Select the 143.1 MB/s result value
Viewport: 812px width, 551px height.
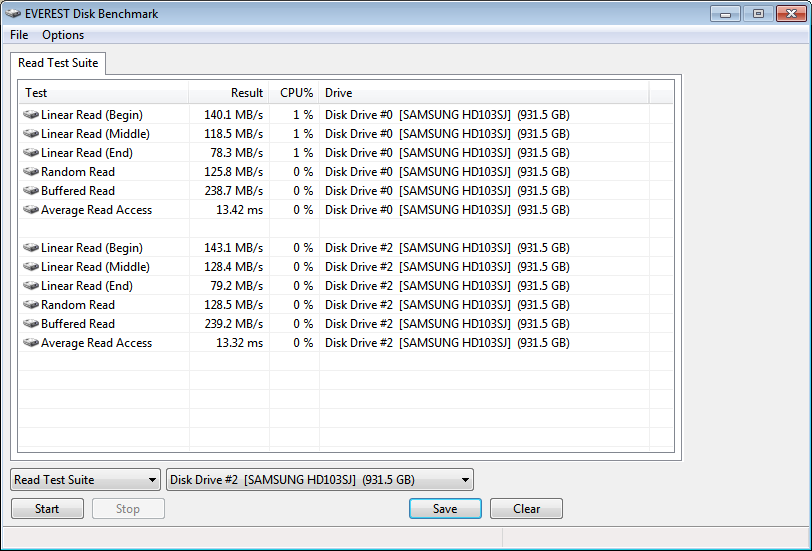click(234, 248)
